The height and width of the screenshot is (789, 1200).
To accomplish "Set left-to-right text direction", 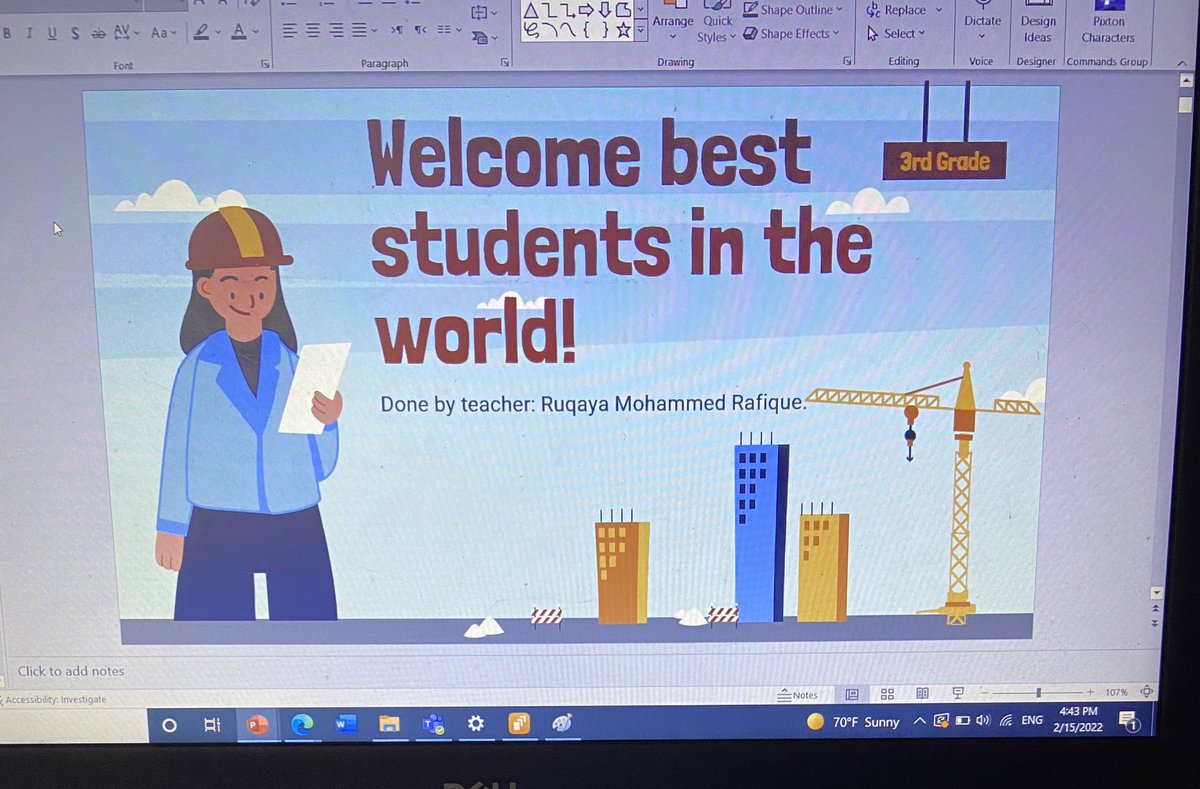I will pos(396,31).
